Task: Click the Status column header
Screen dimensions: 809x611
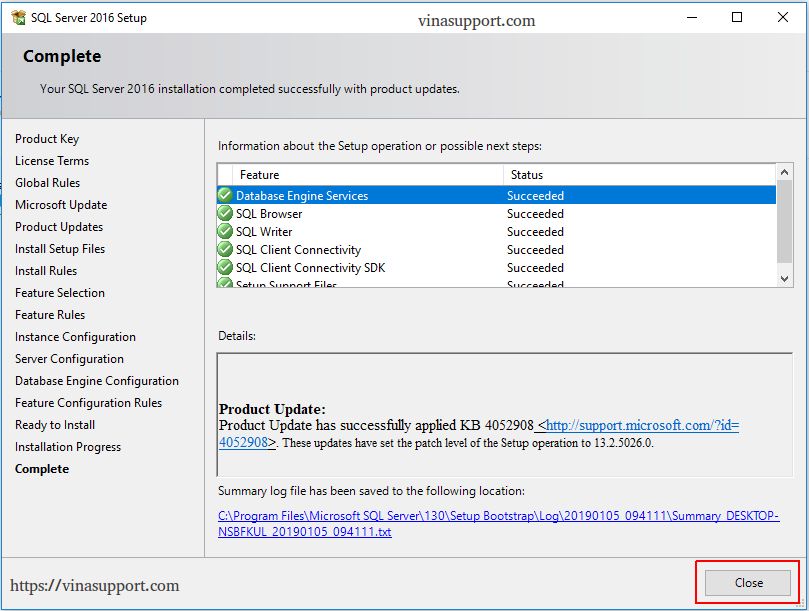Action: (x=639, y=175)
